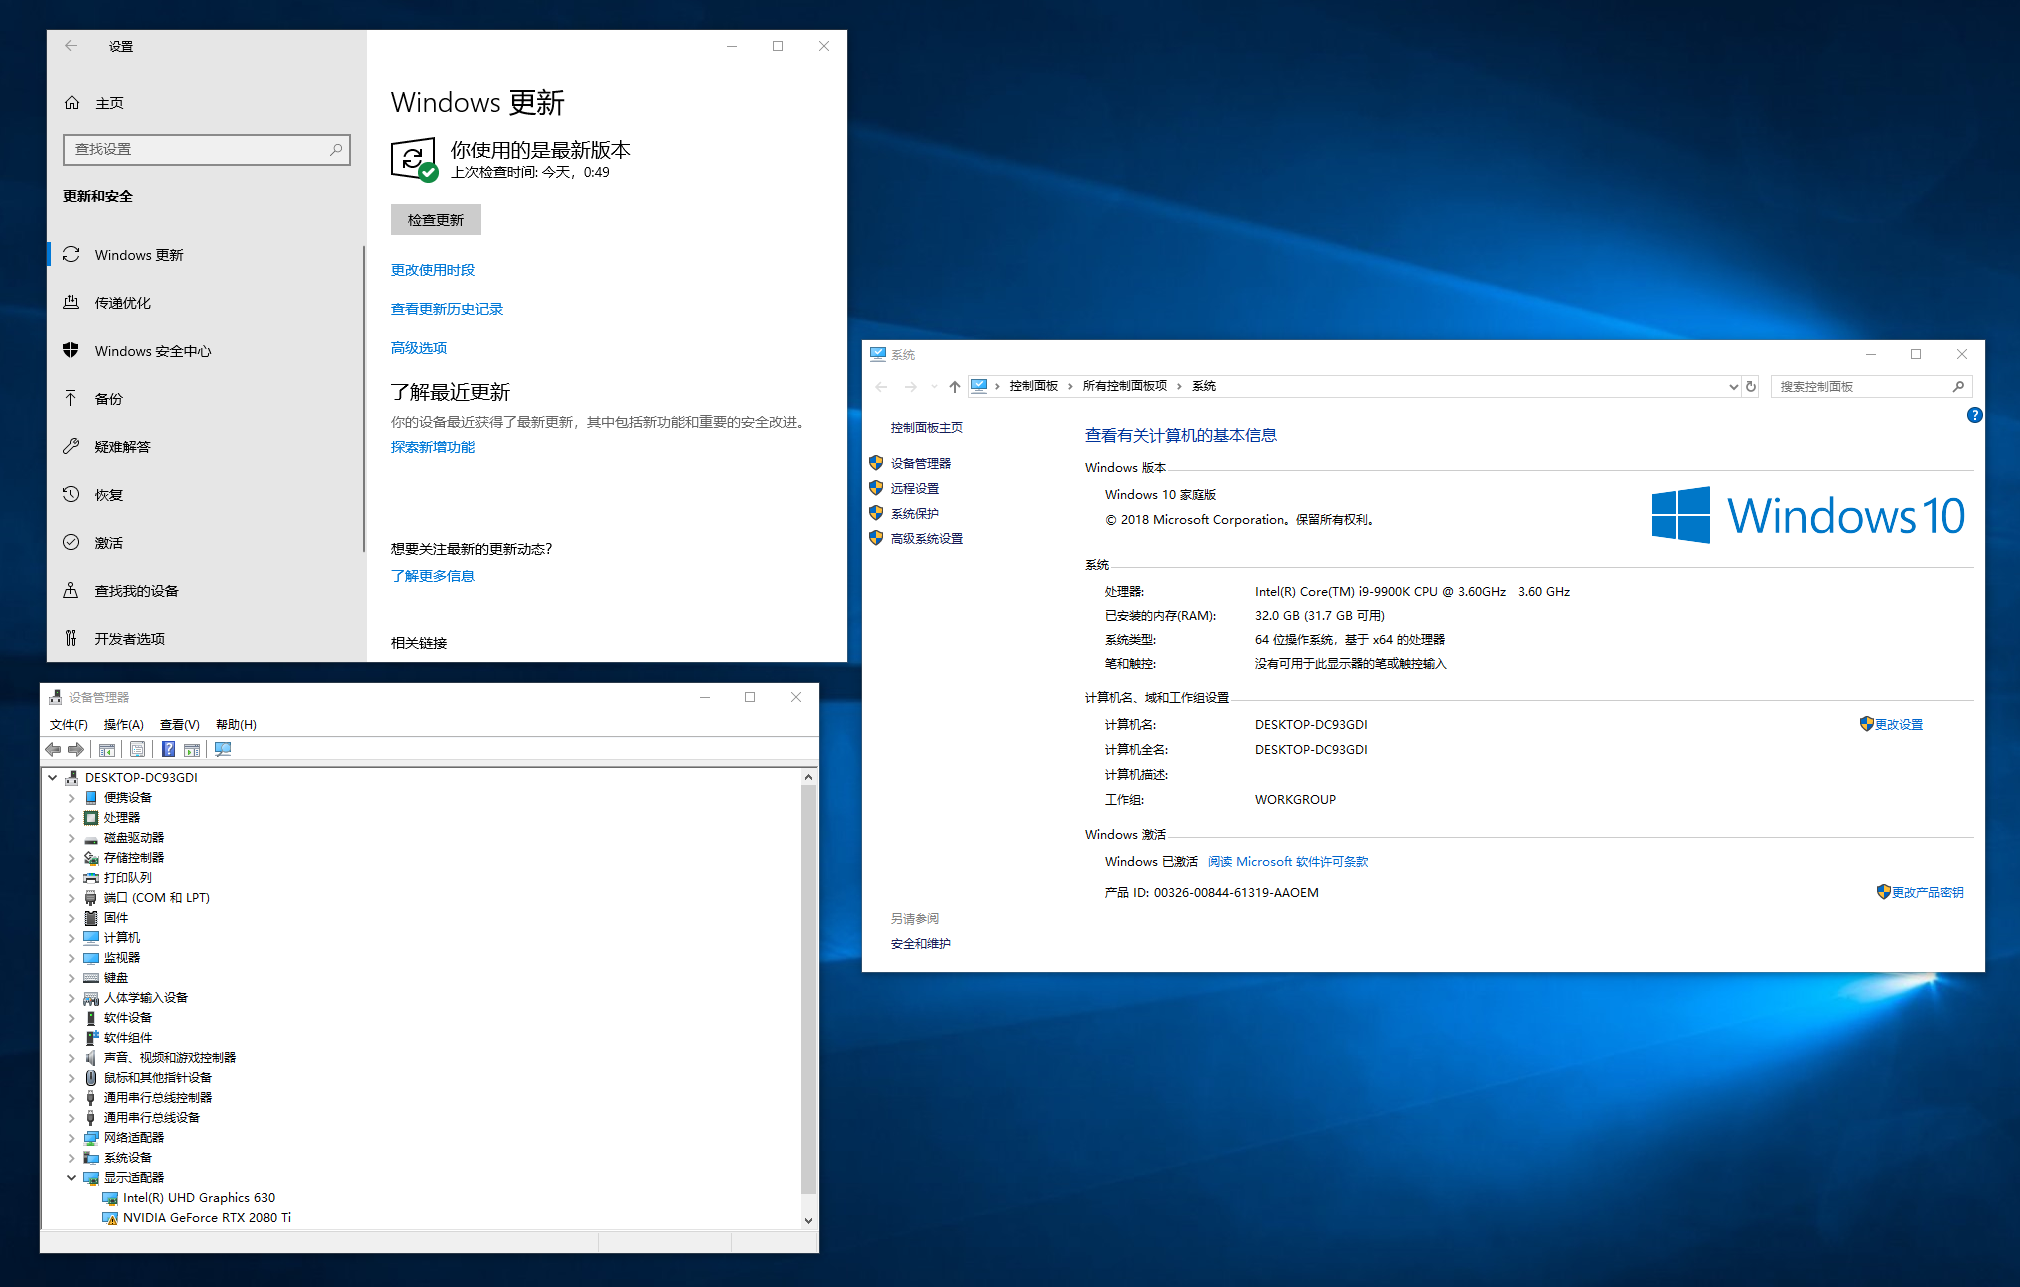Open the recent locations dropdown arrow in System window
Screen dimensions: 2020x1287
point(934,387)
